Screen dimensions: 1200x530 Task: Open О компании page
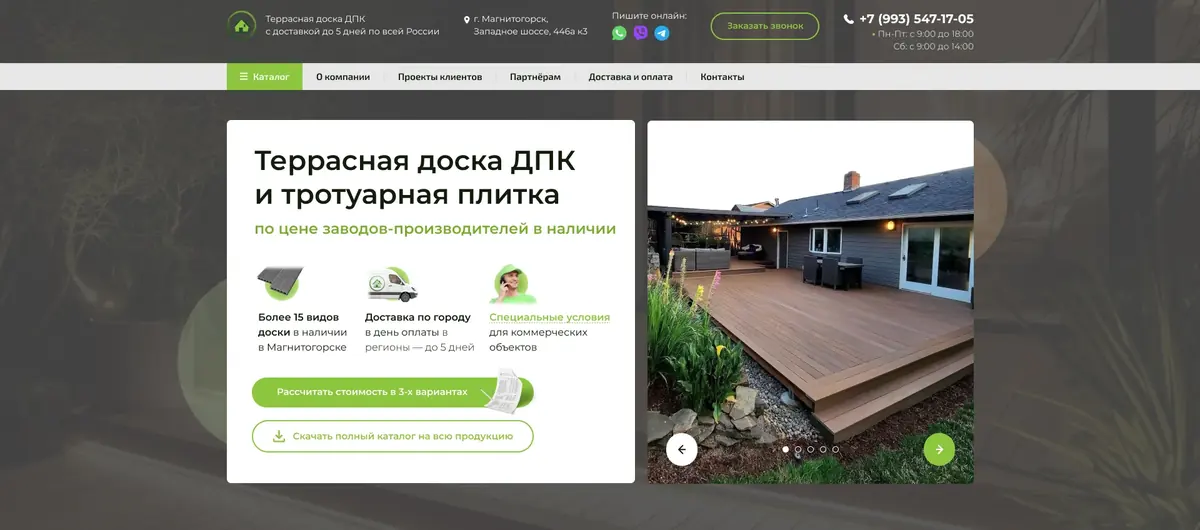343,77
